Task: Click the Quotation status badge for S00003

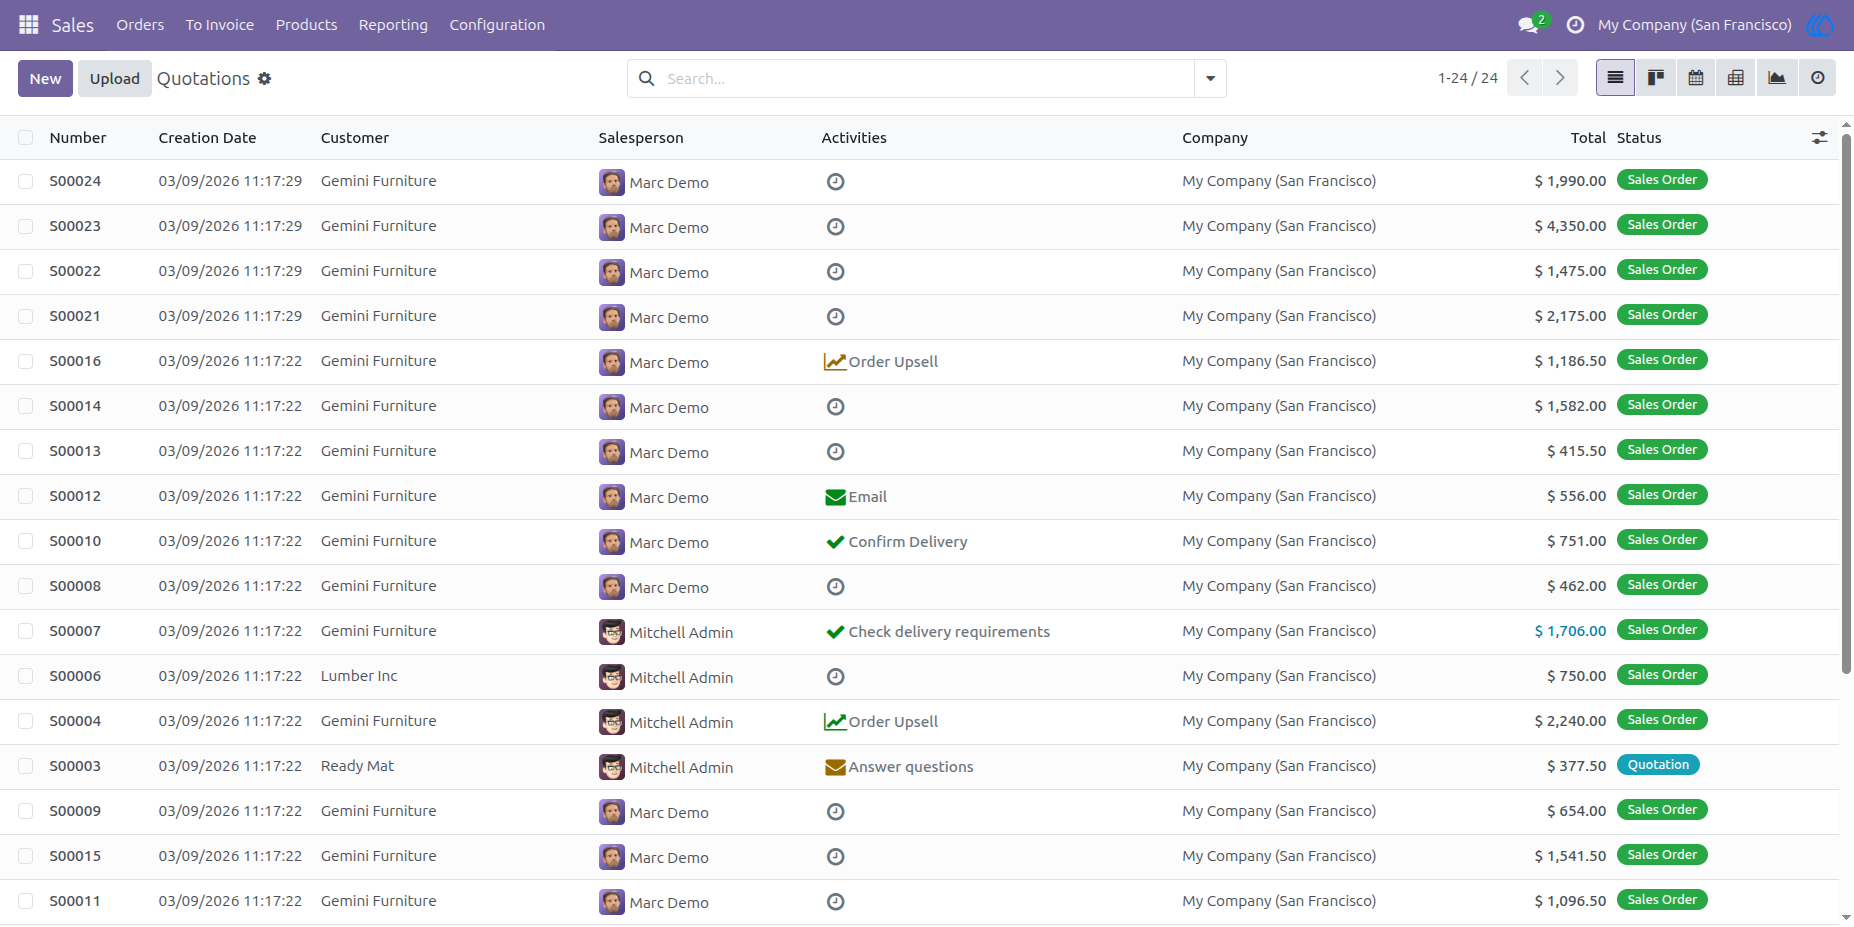Action: 1658,765
